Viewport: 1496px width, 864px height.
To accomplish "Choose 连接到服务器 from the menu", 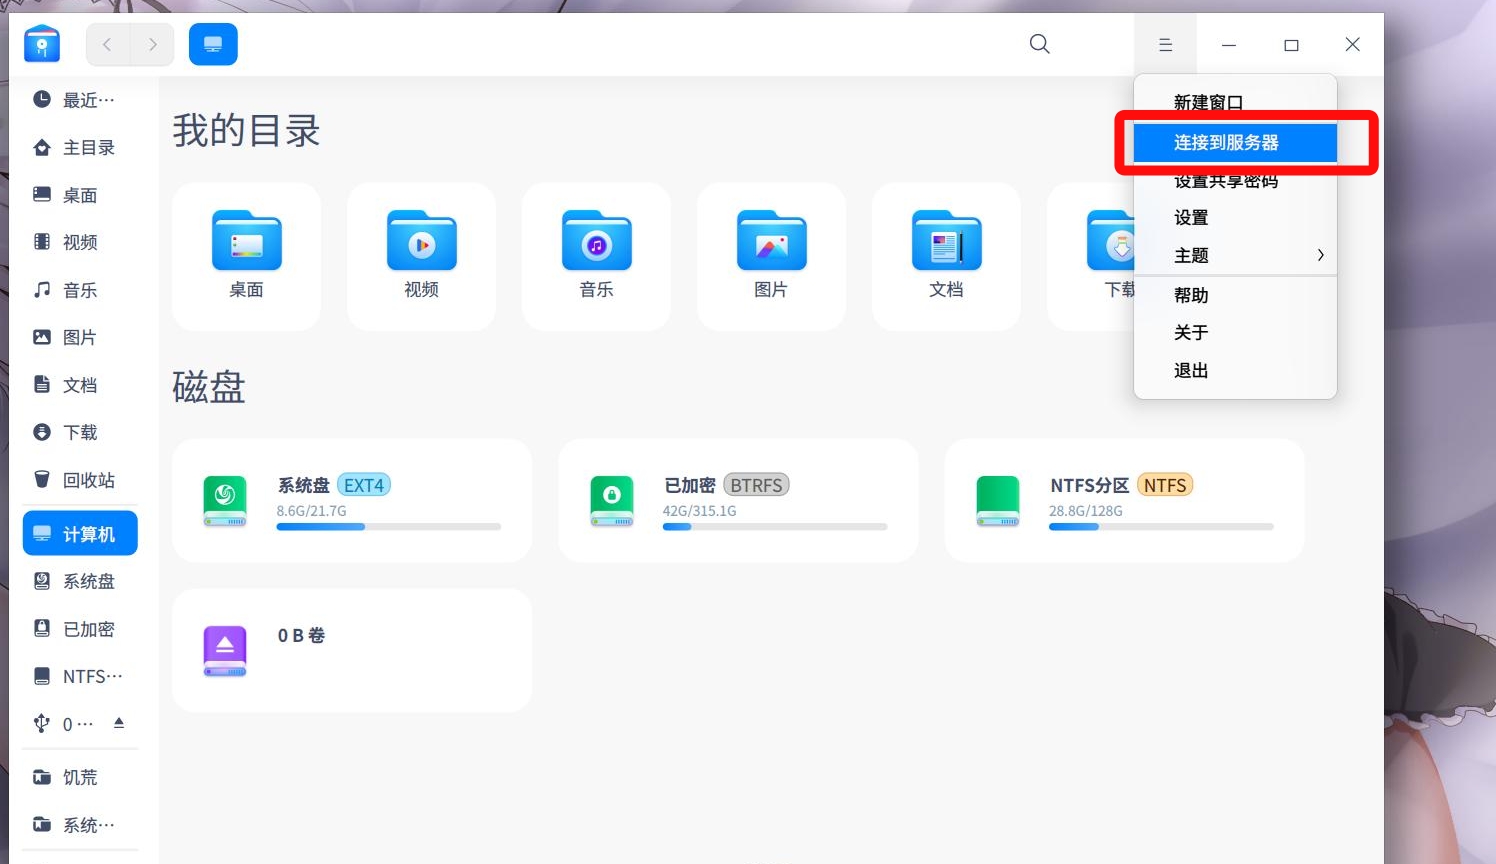I will pyautogui.click(x=1235, y=142).
